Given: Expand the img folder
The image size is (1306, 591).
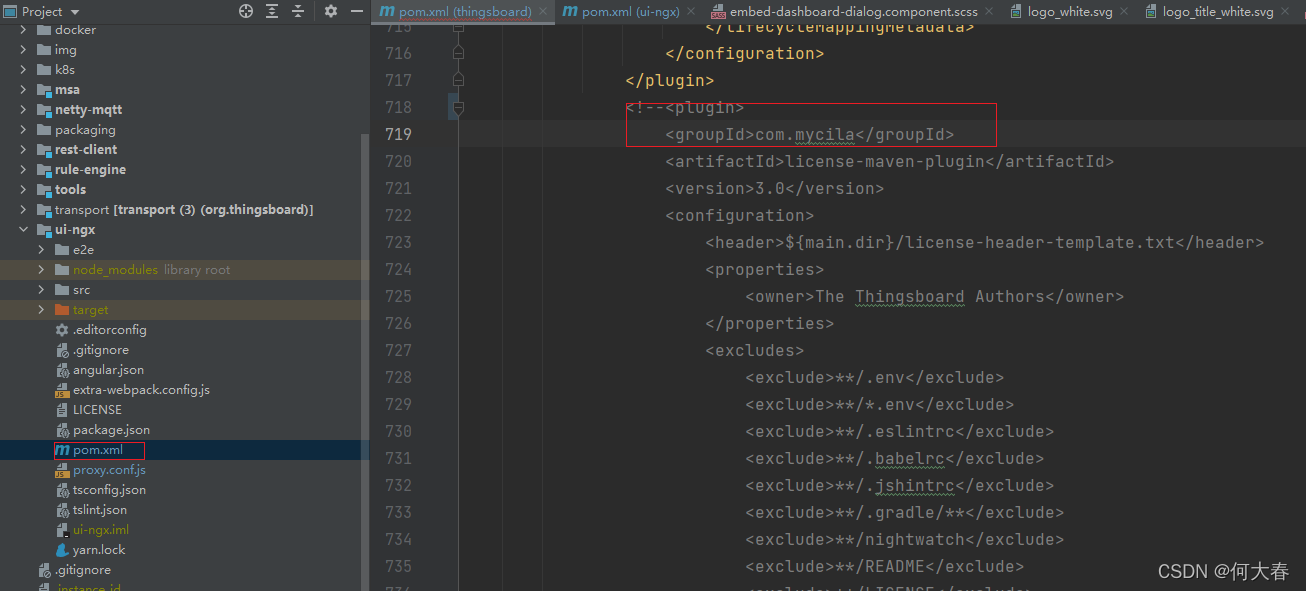Looking at the screenshot, I should (24, 50).
